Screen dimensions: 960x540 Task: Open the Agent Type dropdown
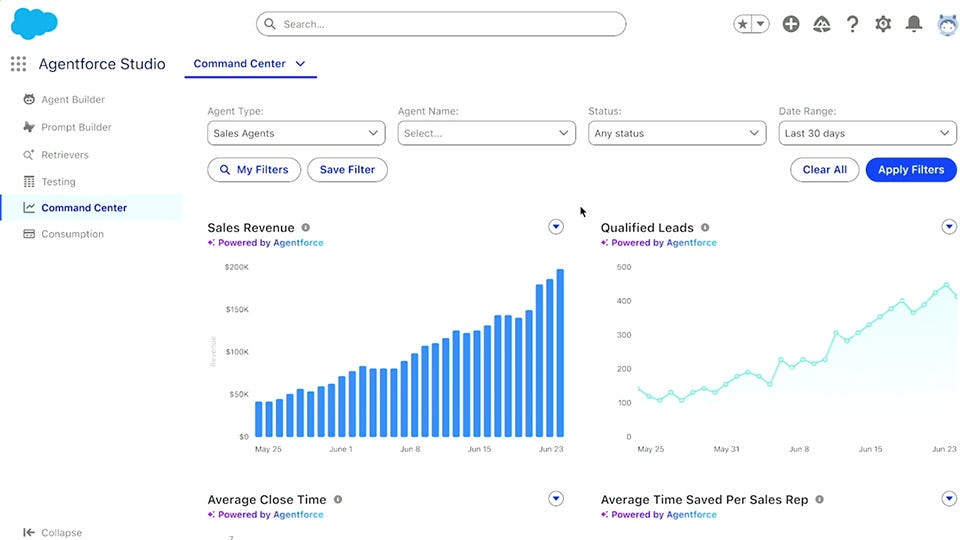(x=296, y=133)
